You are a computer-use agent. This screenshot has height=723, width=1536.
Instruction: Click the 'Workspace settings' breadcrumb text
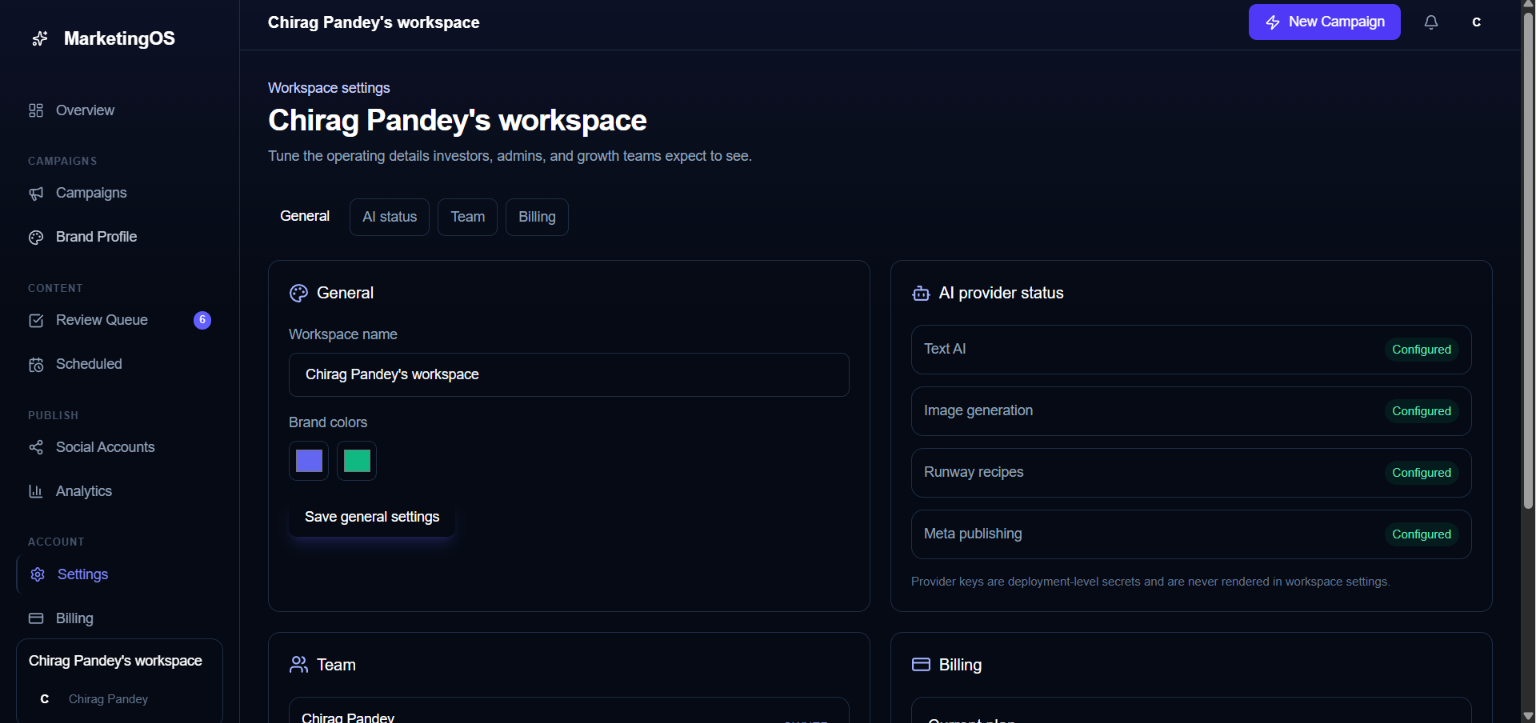point(329,88)
